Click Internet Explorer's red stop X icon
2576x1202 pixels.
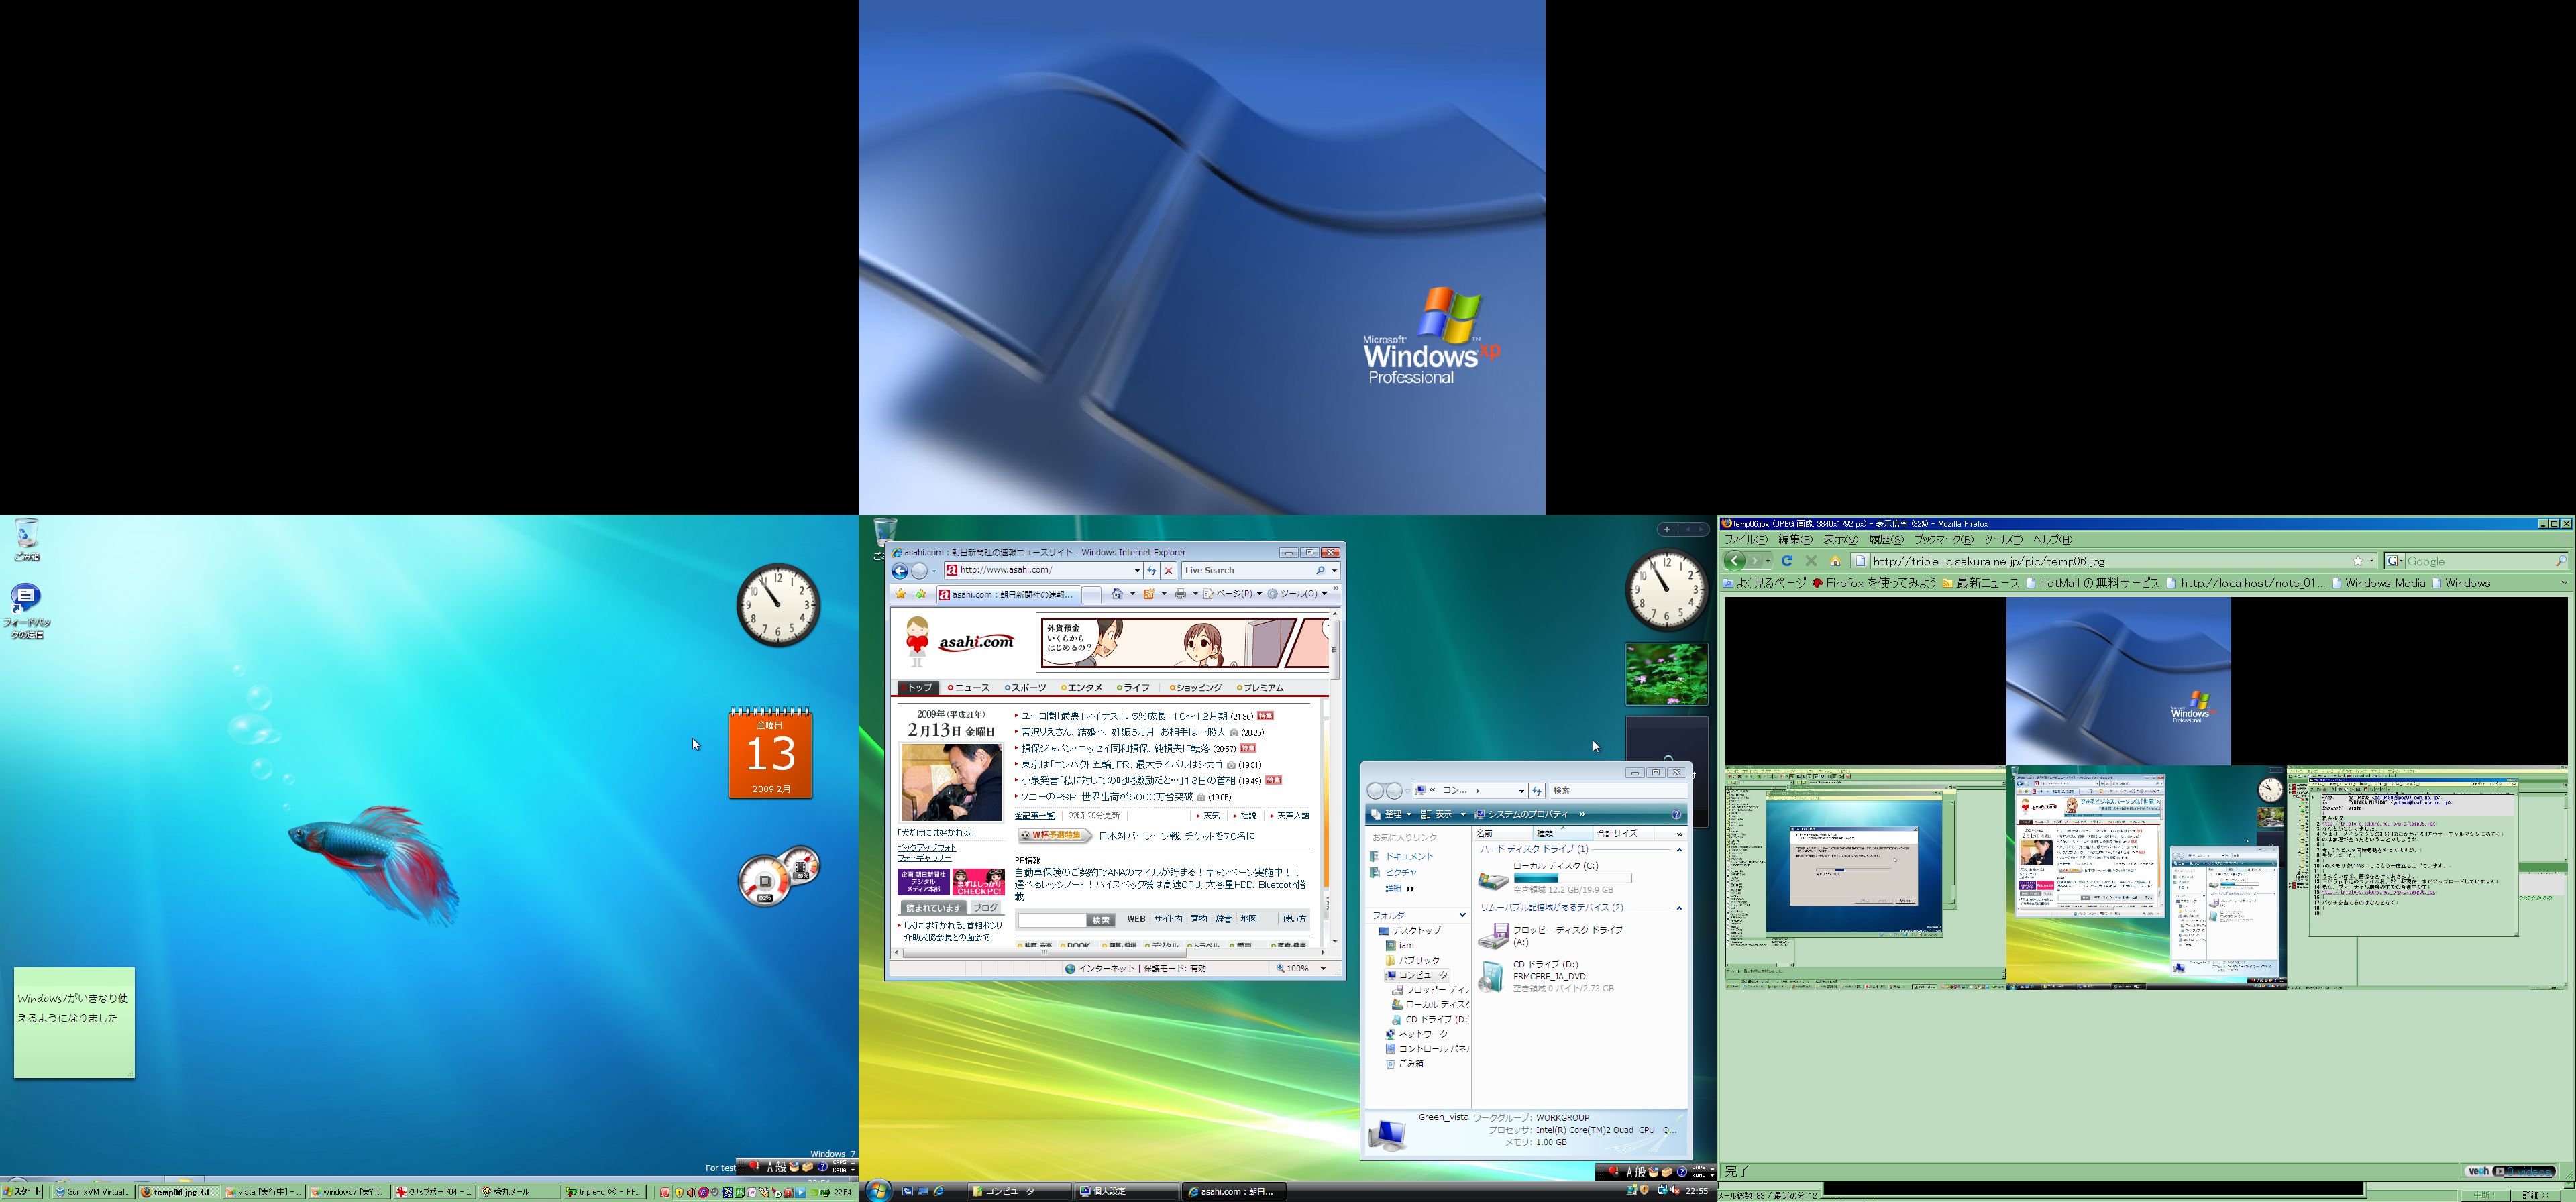pos(1168,571)
